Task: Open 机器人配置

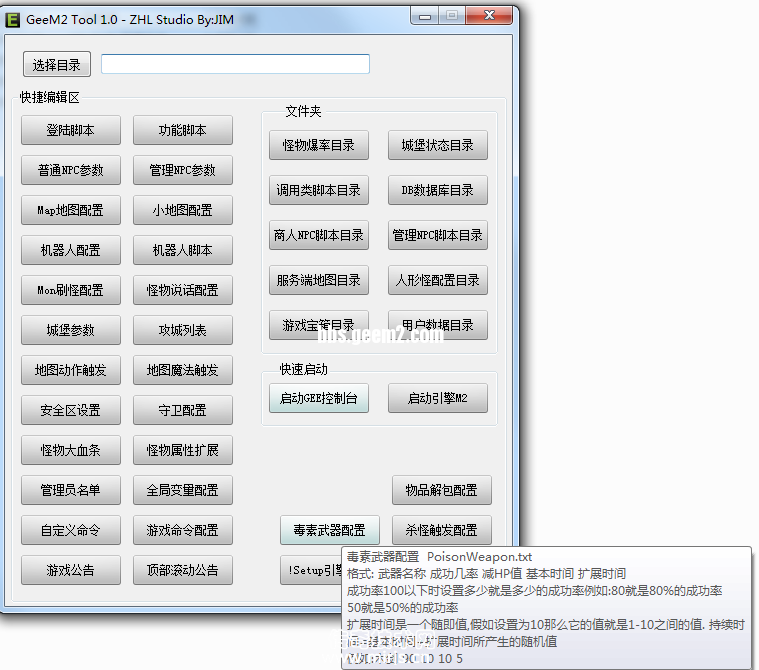Action: [x=71, y=250]
